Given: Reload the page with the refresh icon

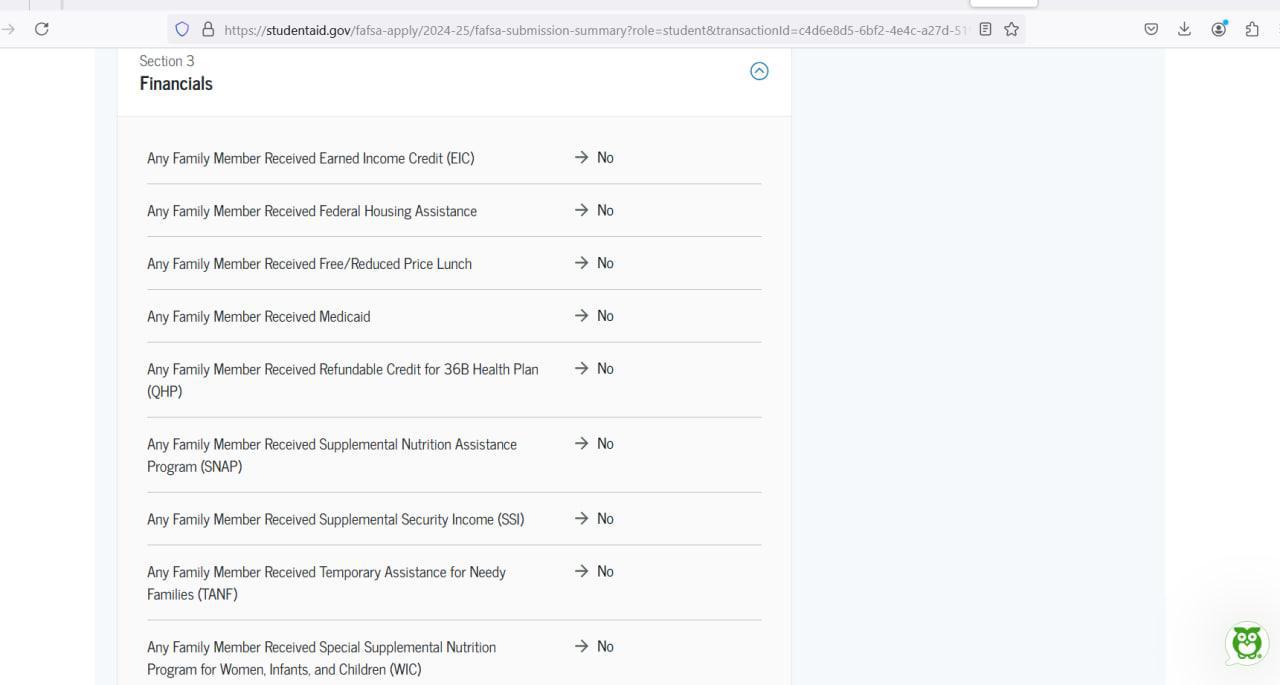Looking at the screenshot, I should click(x=41, y=29).
